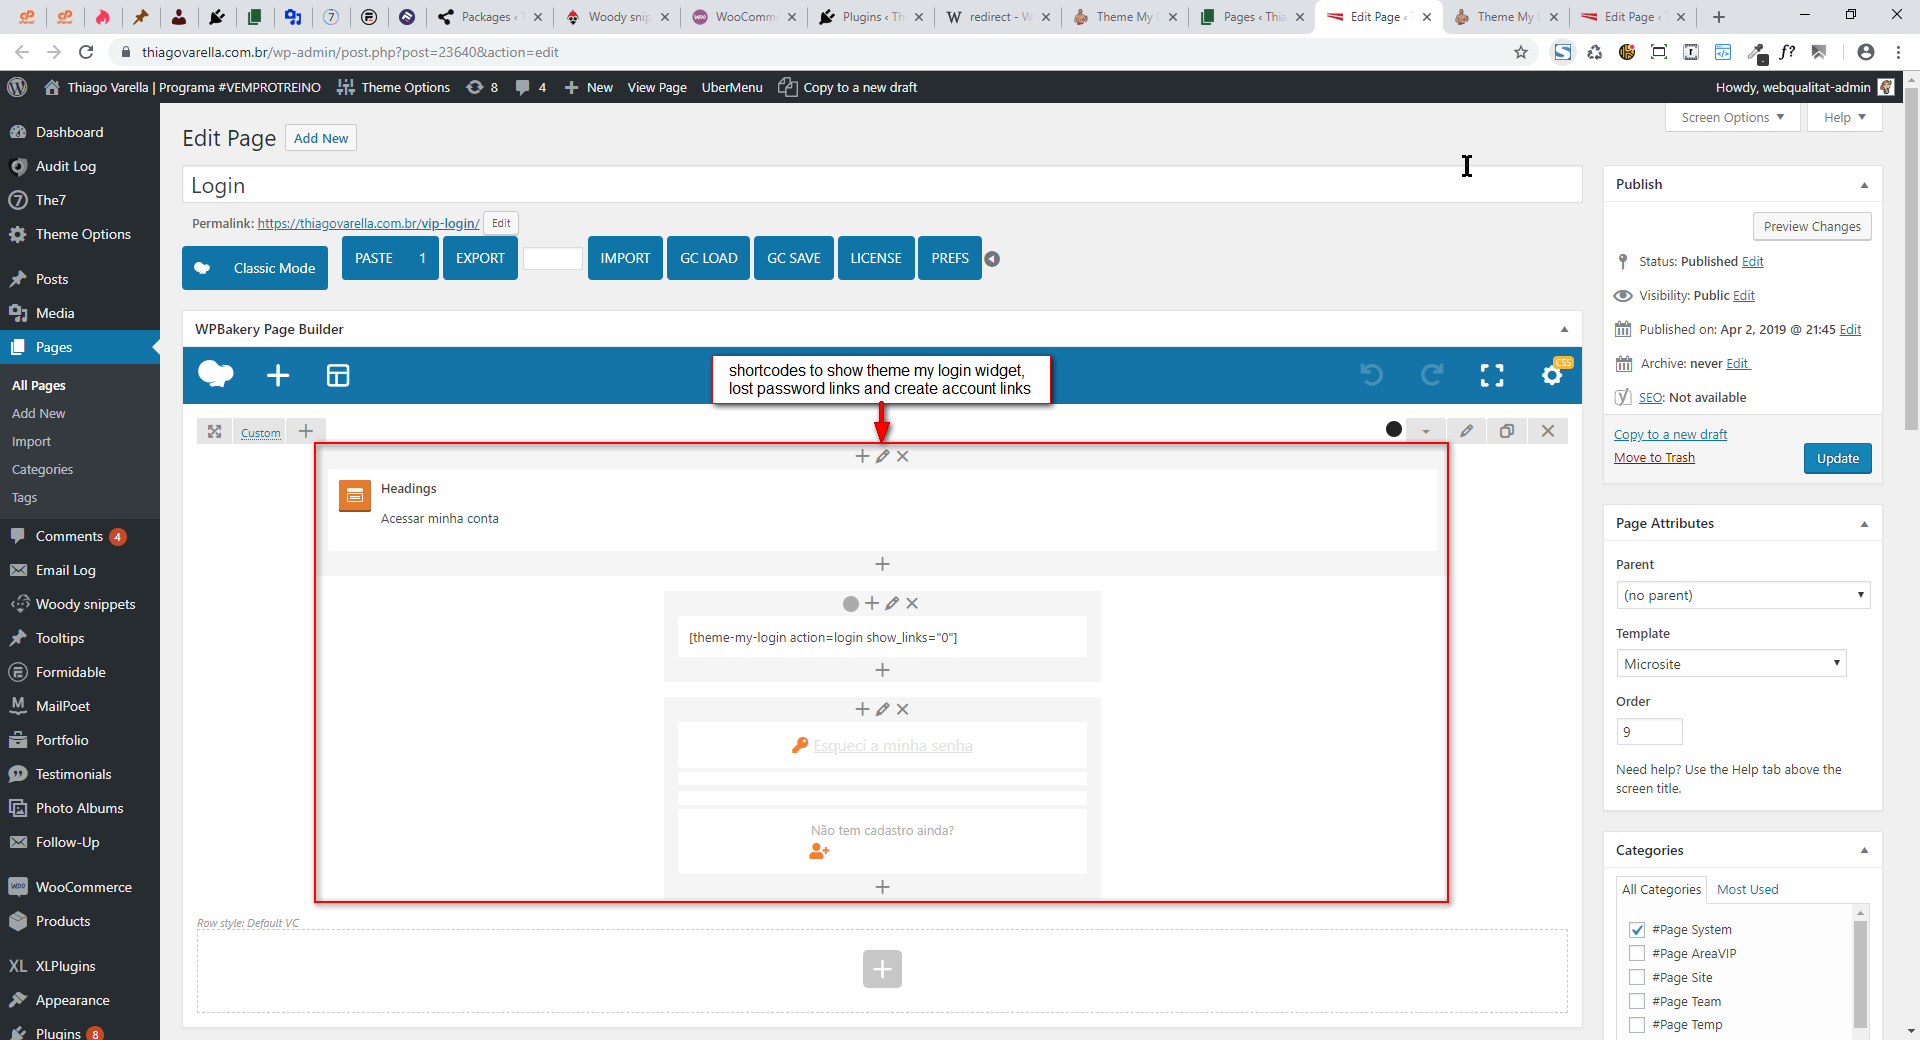Image resolution: width=1920 pixels, height=1040 pixels.
Task: Expand the Help tab
Action: point(1844,117)
